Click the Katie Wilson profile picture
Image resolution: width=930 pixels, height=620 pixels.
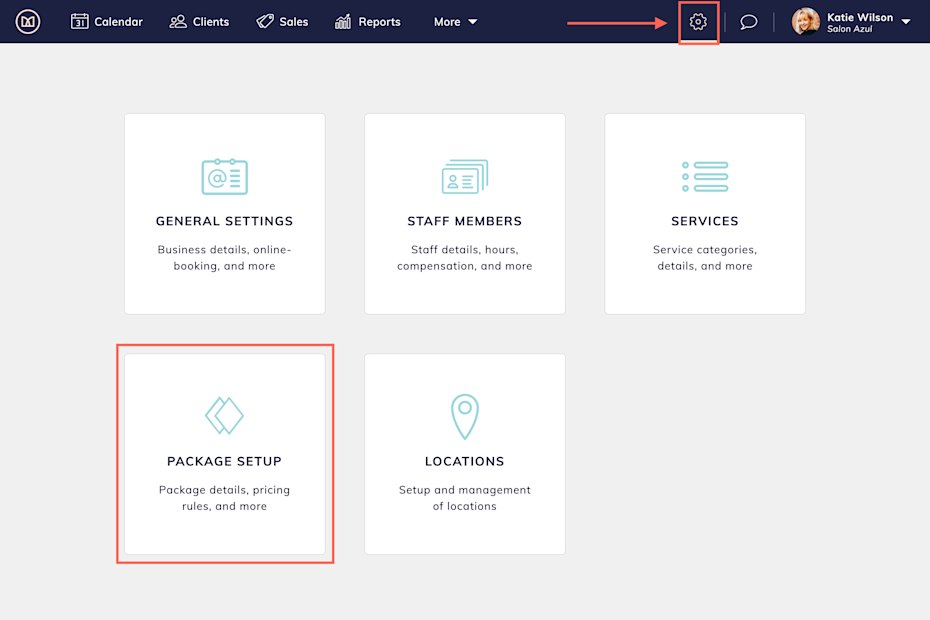(x=805, y=21)
